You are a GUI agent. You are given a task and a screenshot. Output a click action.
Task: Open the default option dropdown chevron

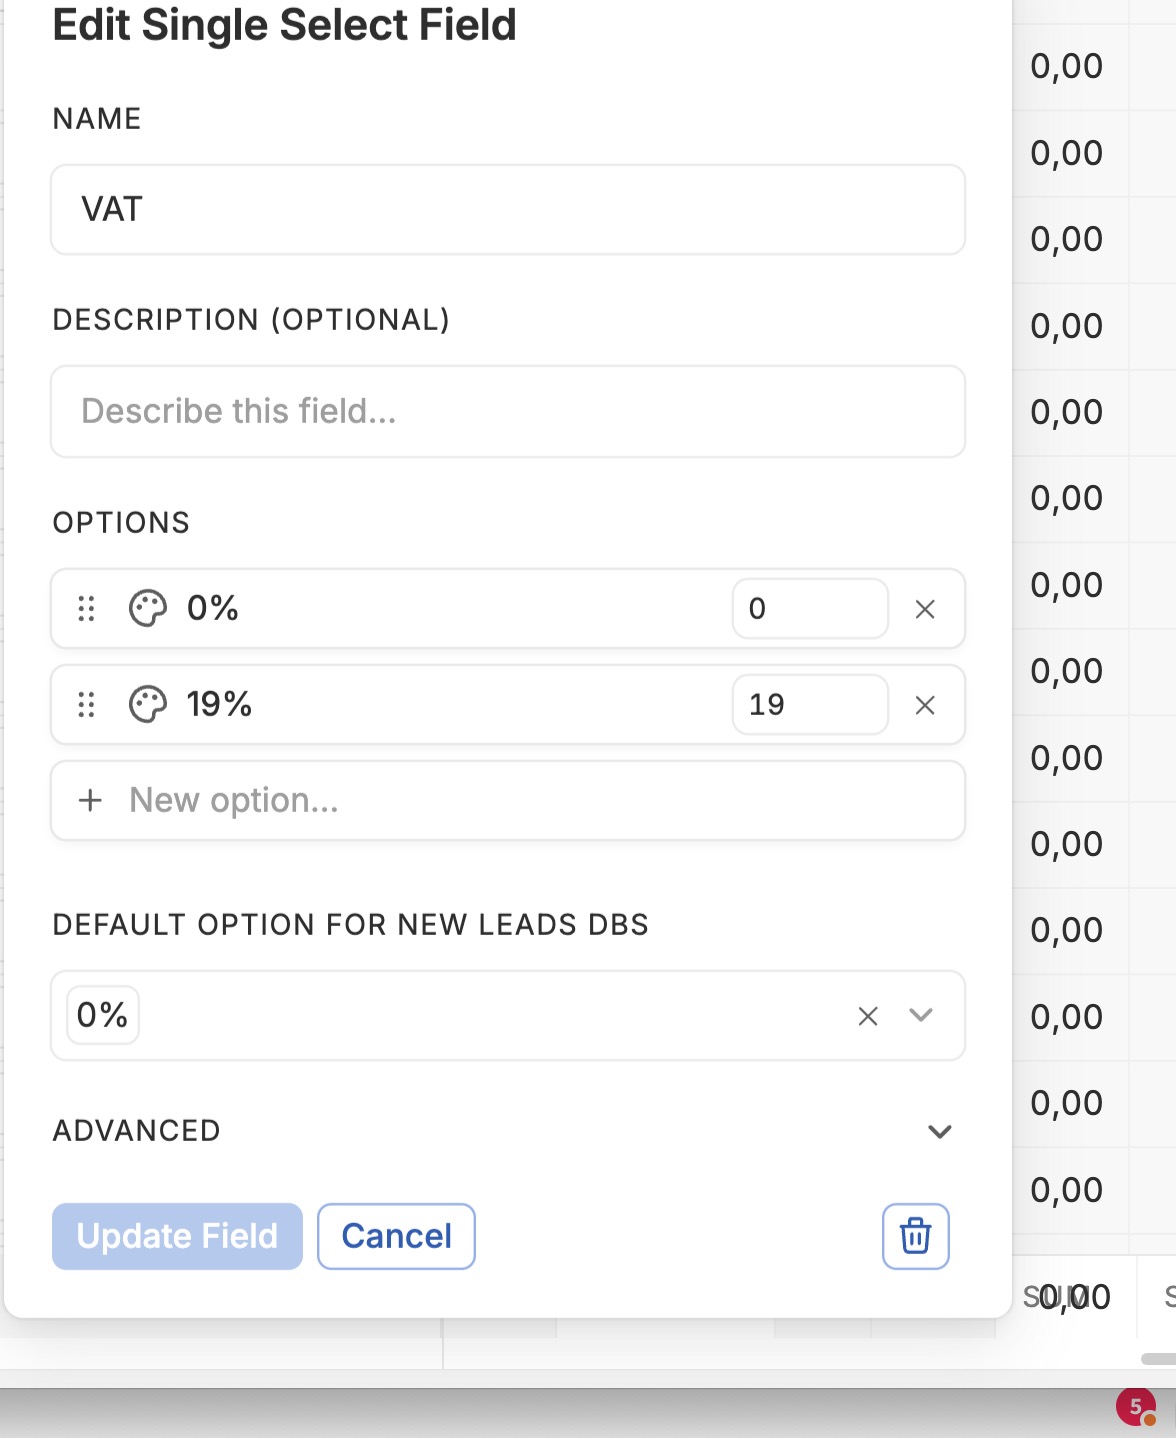[x=921, y=1015]
